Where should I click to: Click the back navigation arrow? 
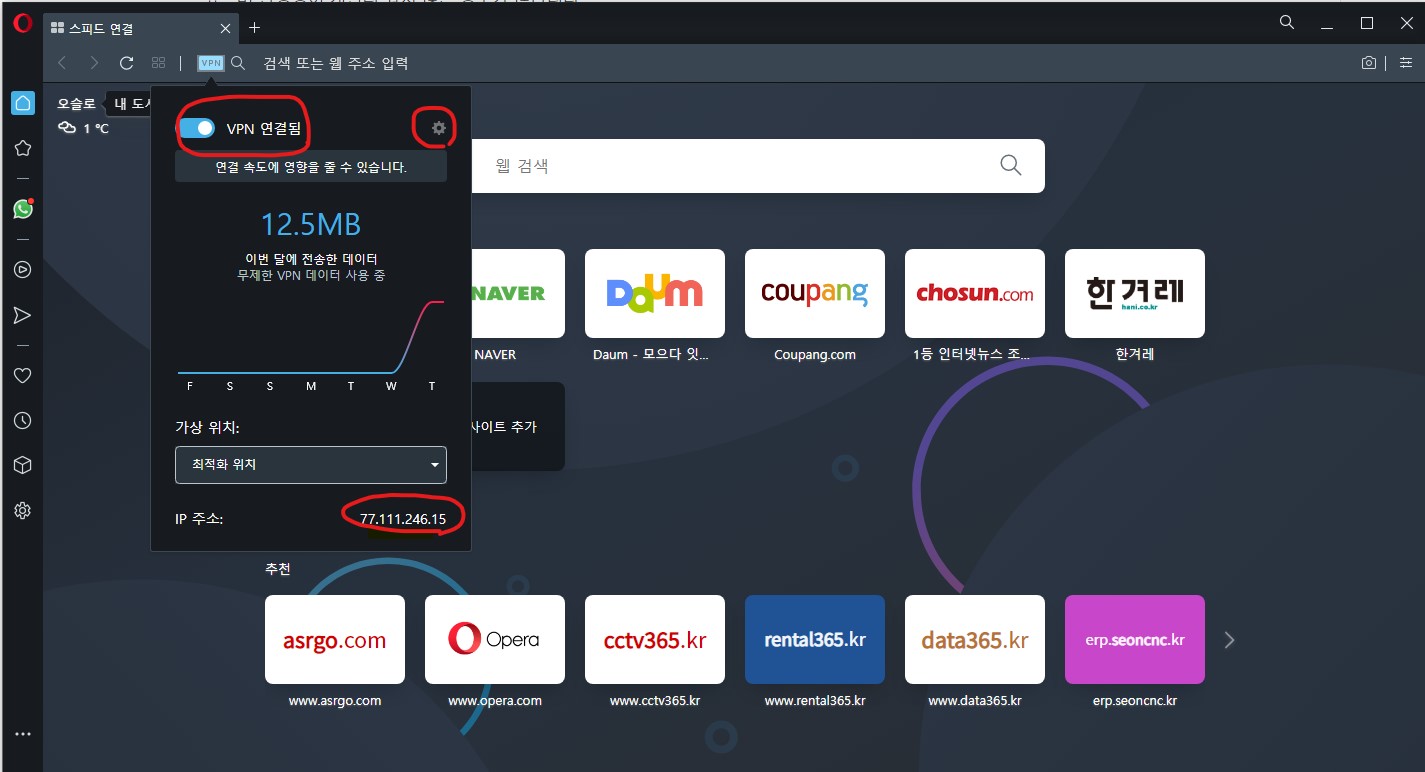pyautogui.click(x=62, y=63)
